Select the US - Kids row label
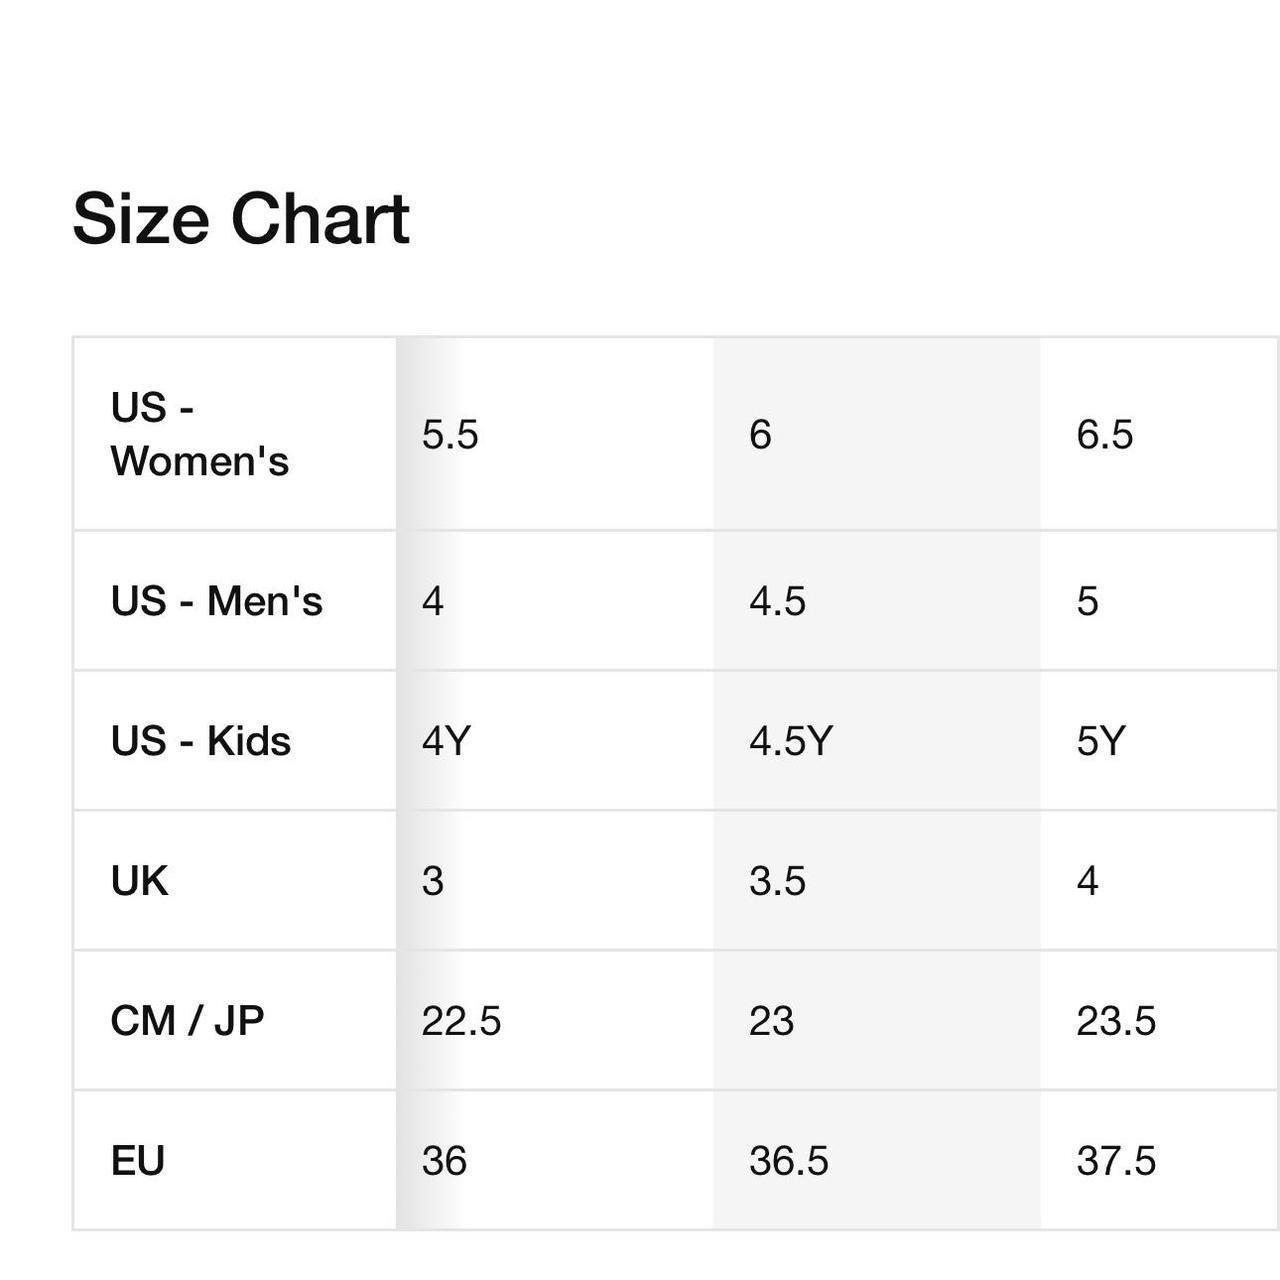The height and width of the screenshot is (1280, 1280). (x=201, y=741)
